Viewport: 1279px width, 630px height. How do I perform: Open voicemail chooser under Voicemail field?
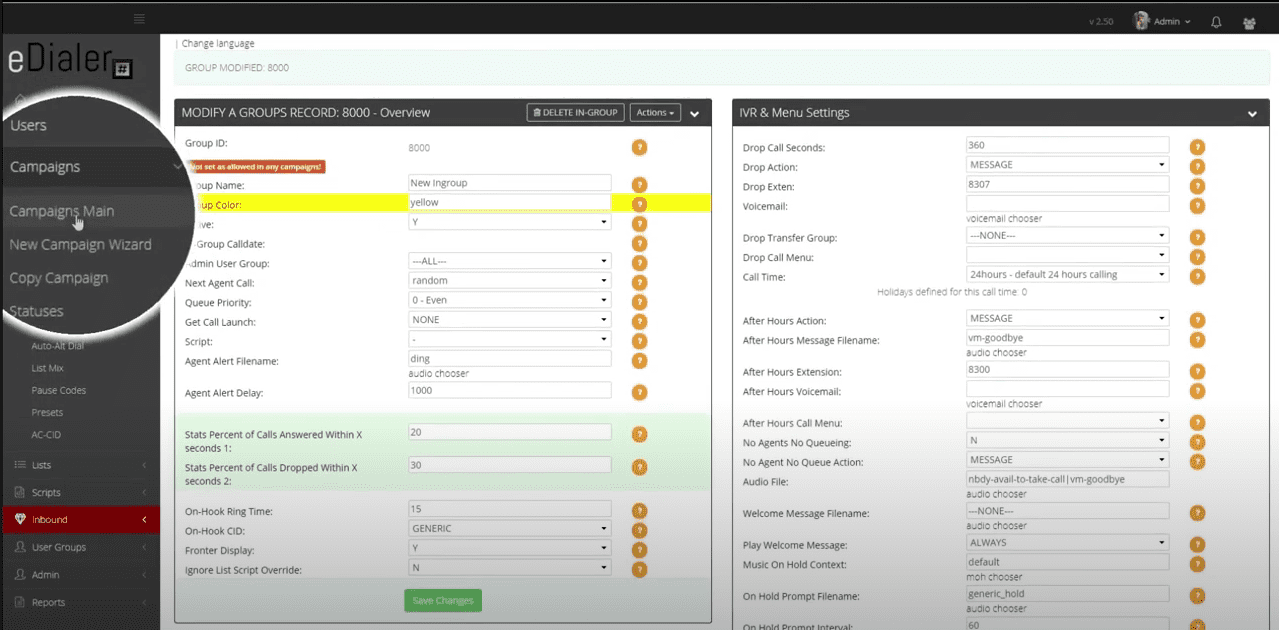coord(1004,218)
